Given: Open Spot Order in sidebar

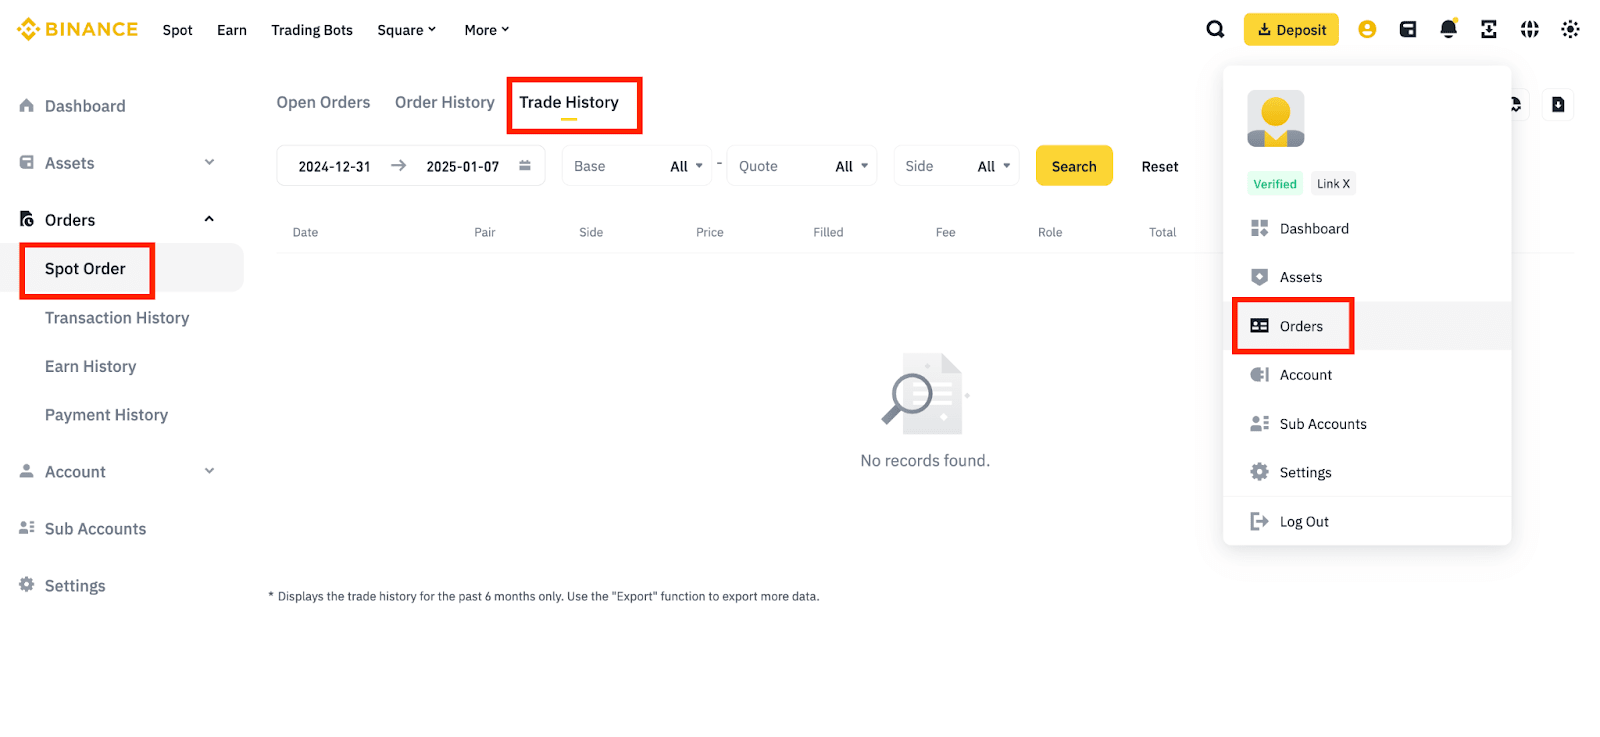Looking at the screenshot, I should pyautogui.click(x=85, y=268).
